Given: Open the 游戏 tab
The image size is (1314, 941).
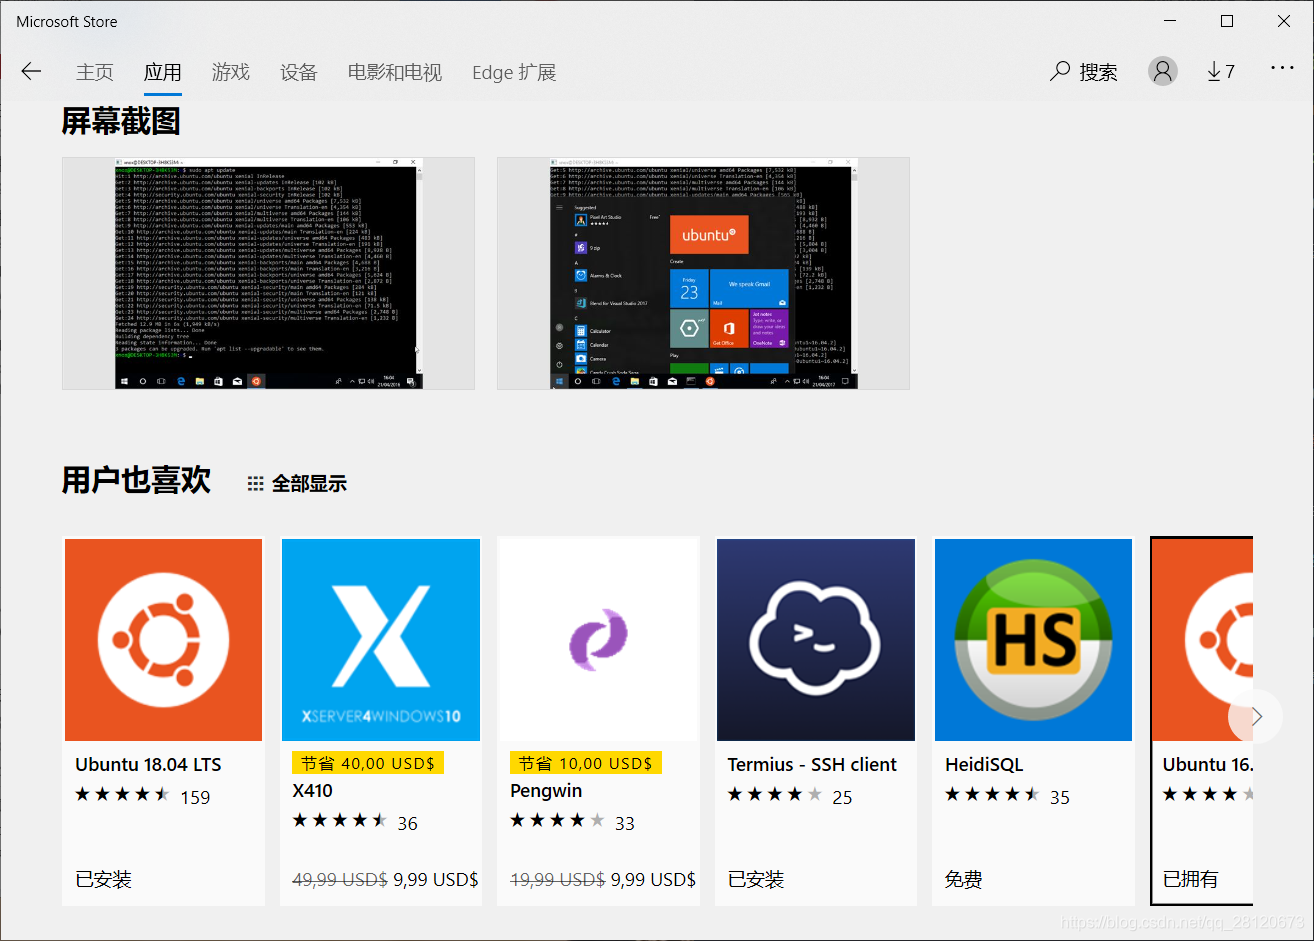Looking at the screenshot, I should click(x=230, y=72).
